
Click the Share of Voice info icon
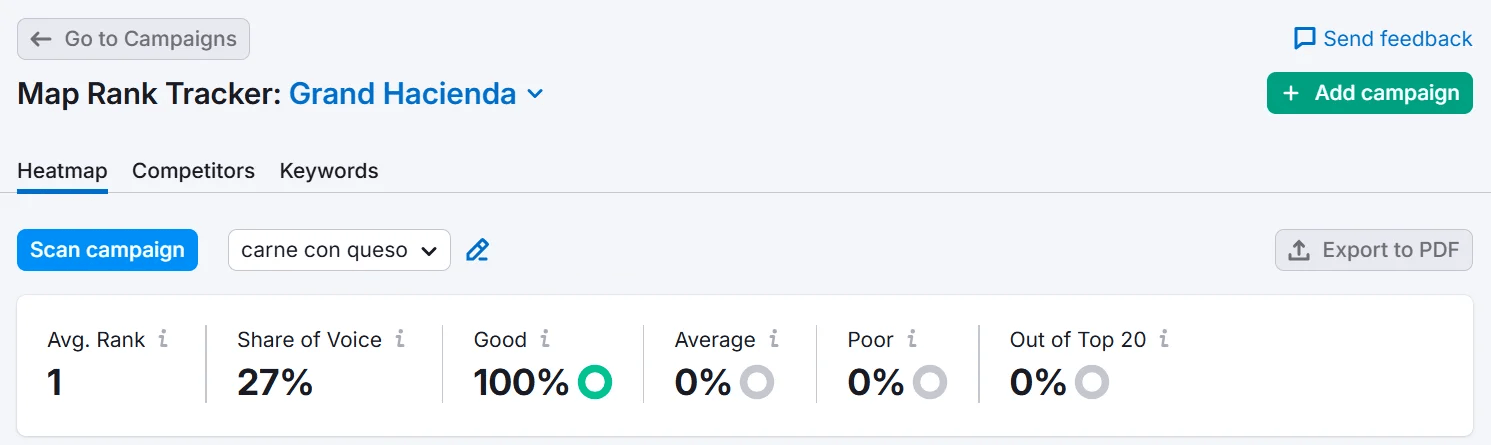[x=400, y=339]
